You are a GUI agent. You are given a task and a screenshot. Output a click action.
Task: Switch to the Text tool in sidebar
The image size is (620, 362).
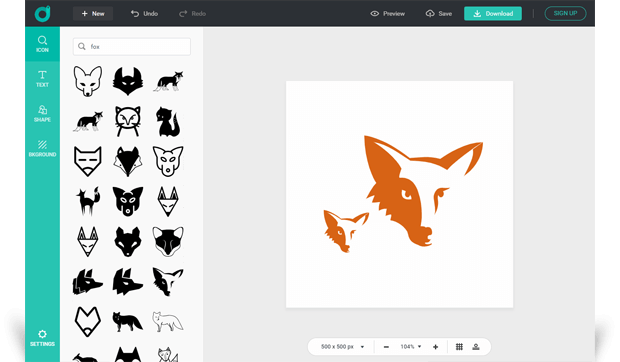(x=42, y=79)
